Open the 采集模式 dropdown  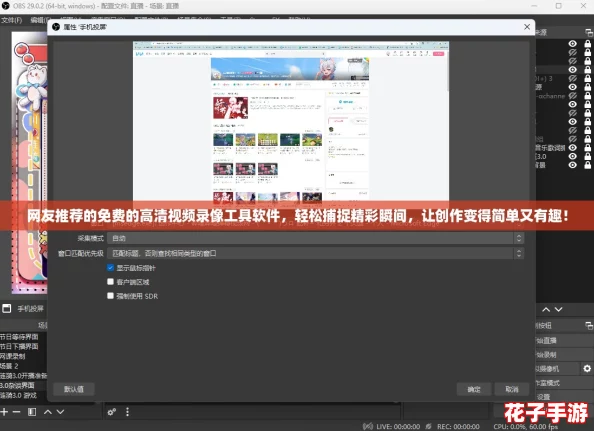click(316, 238)
